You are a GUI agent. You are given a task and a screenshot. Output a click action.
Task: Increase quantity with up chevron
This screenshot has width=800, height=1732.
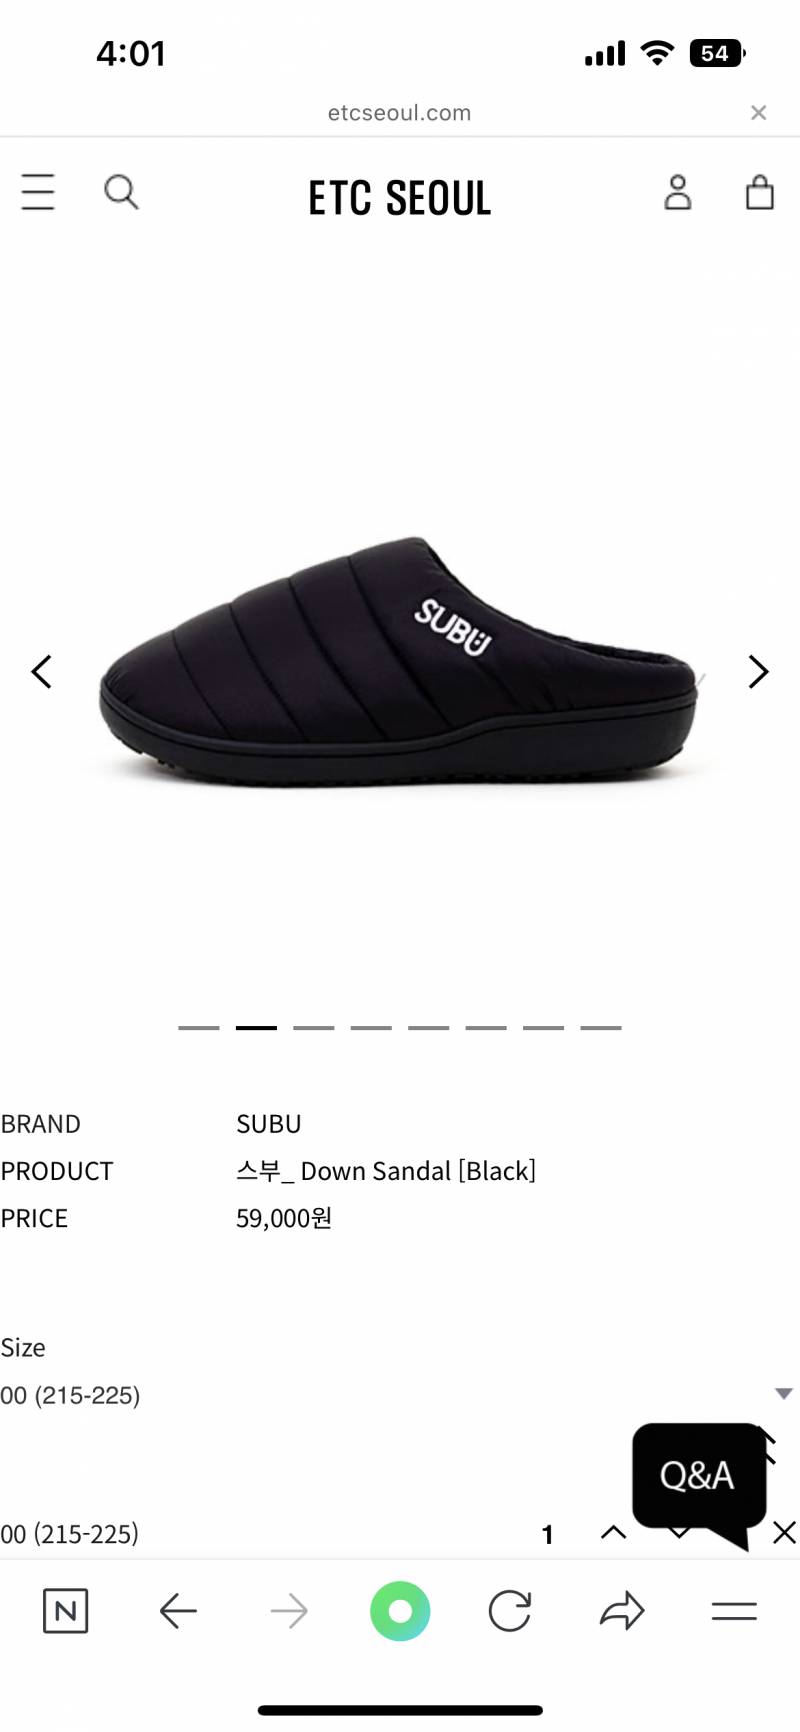click(613, 1532)
